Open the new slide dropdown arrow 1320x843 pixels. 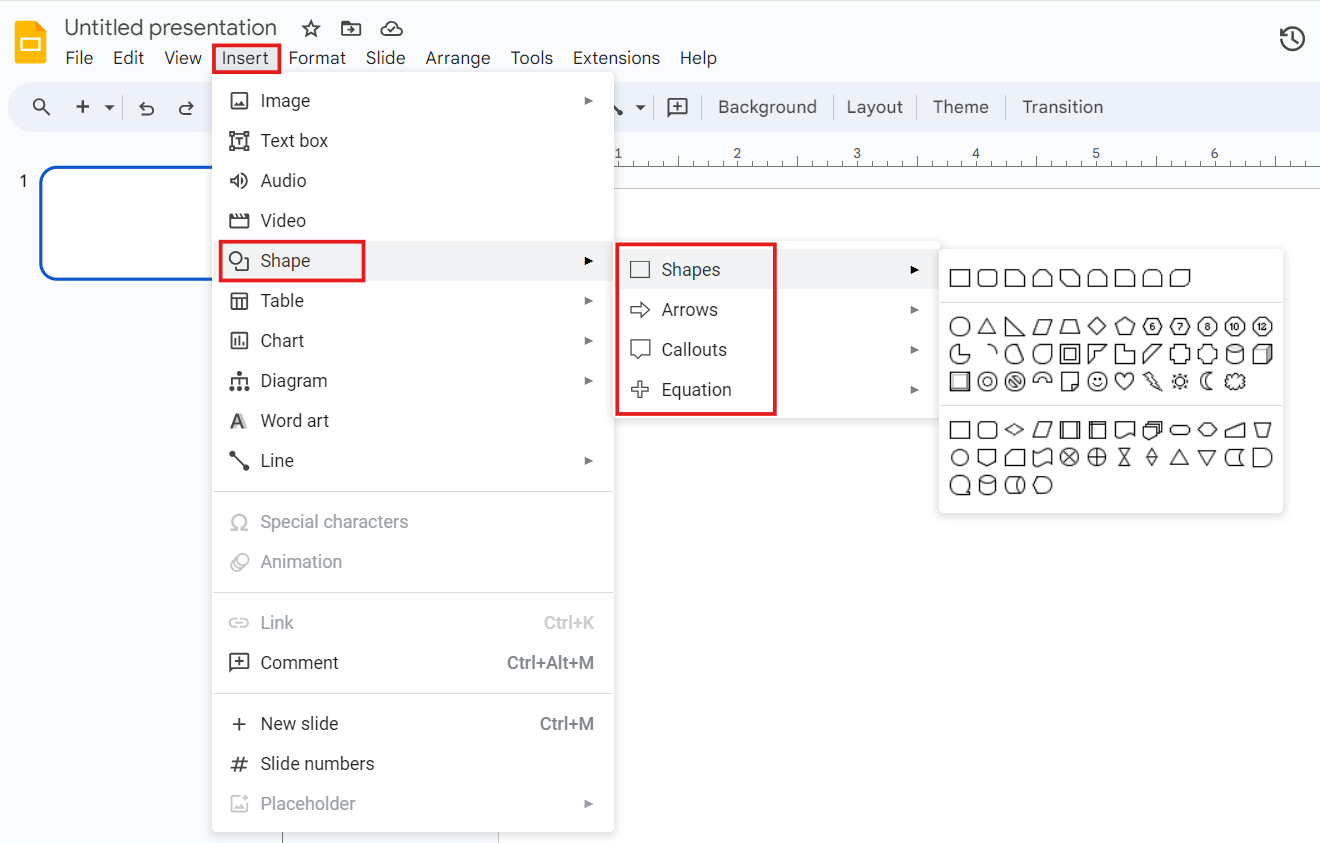coord(110,107)
